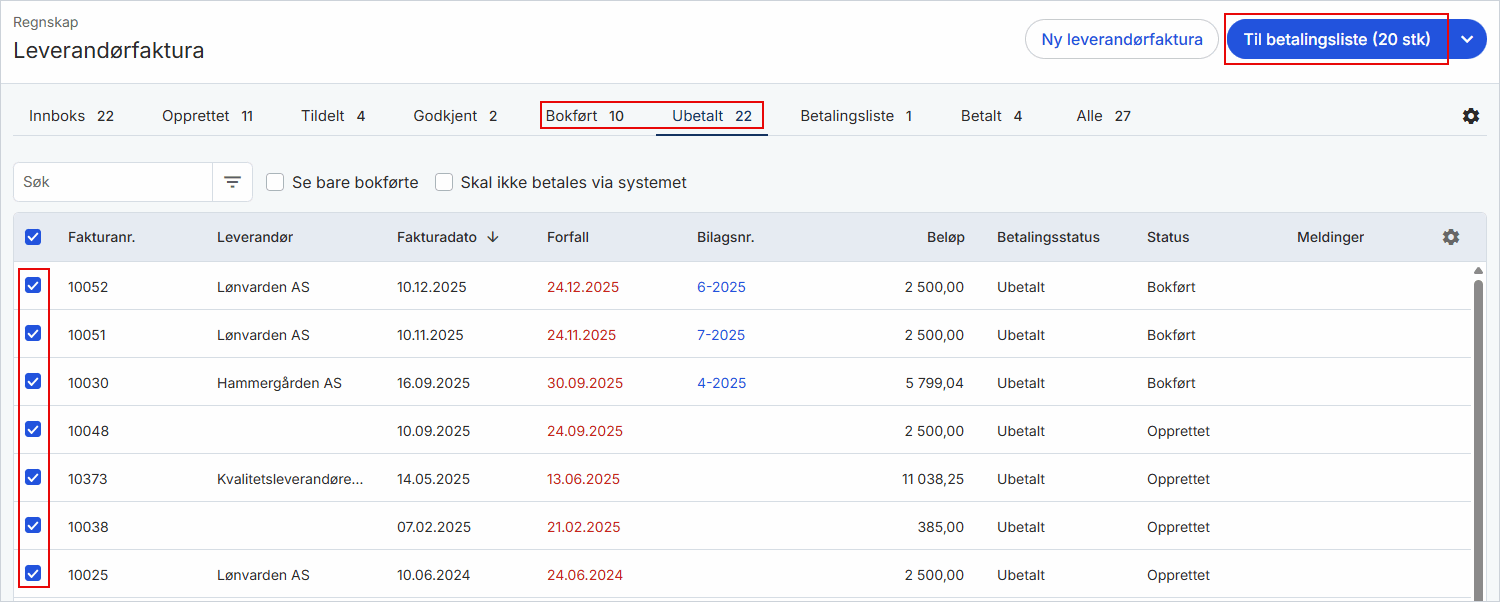Switch to the Innboks tab
This screenshot has height=602, width=1500.
tap(71, 116)
